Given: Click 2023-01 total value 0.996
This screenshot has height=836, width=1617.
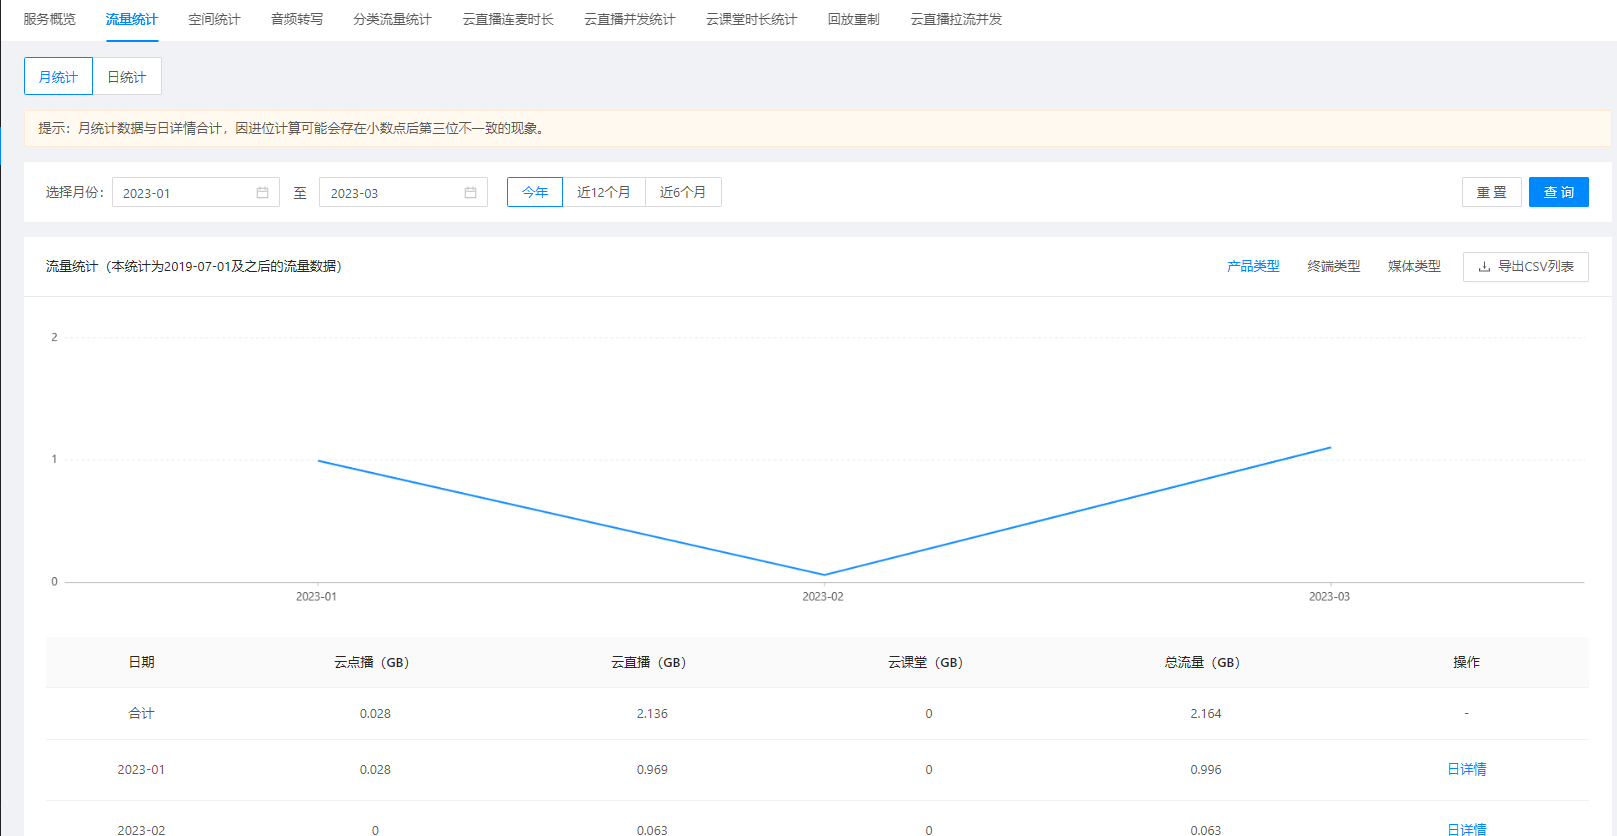Looking at the screenshot, I should click(x=1205, y=769).
